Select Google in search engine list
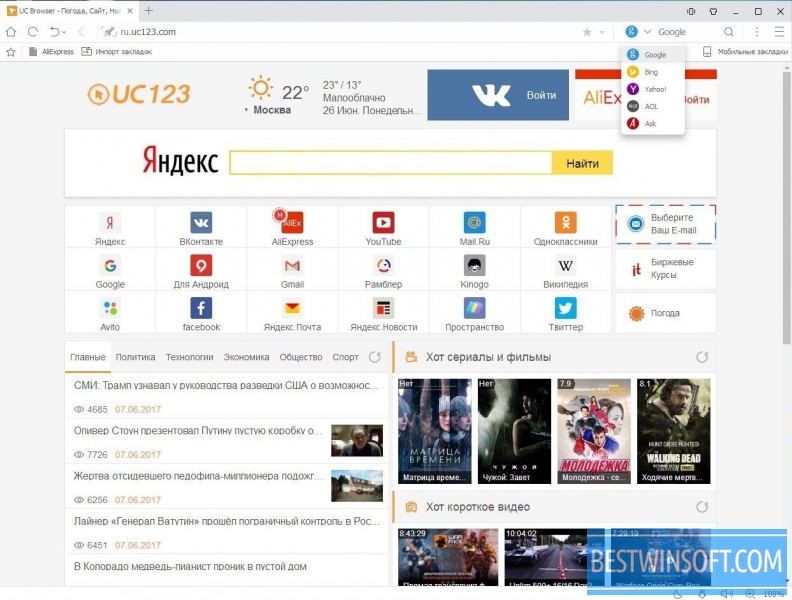 [653, 55]
